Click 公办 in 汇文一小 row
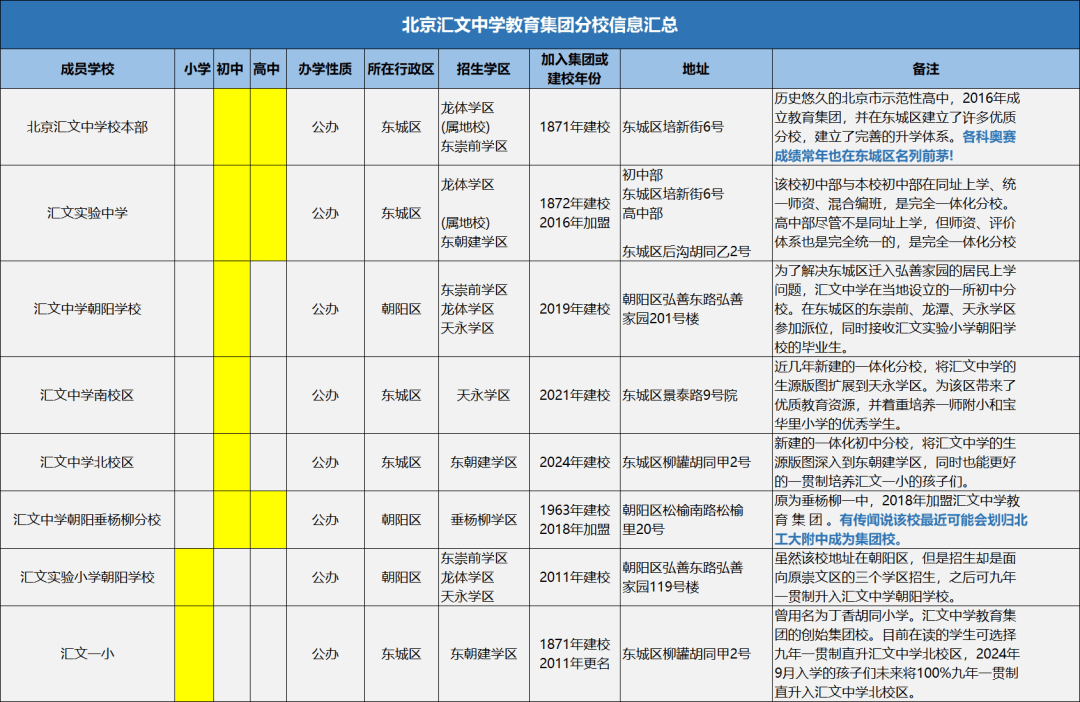The image size is (1080, 702). [x=325, y=654]
